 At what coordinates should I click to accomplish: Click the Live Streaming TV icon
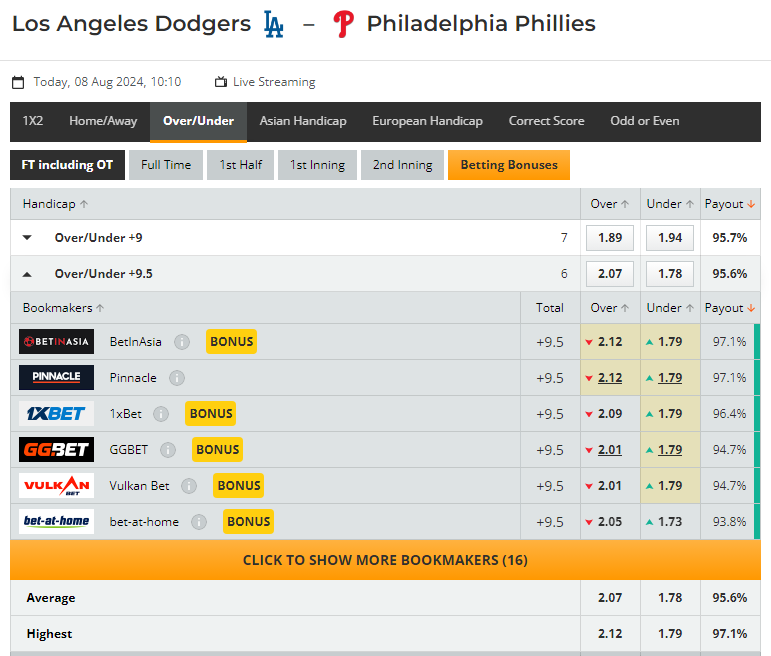(x=221, y=82)
